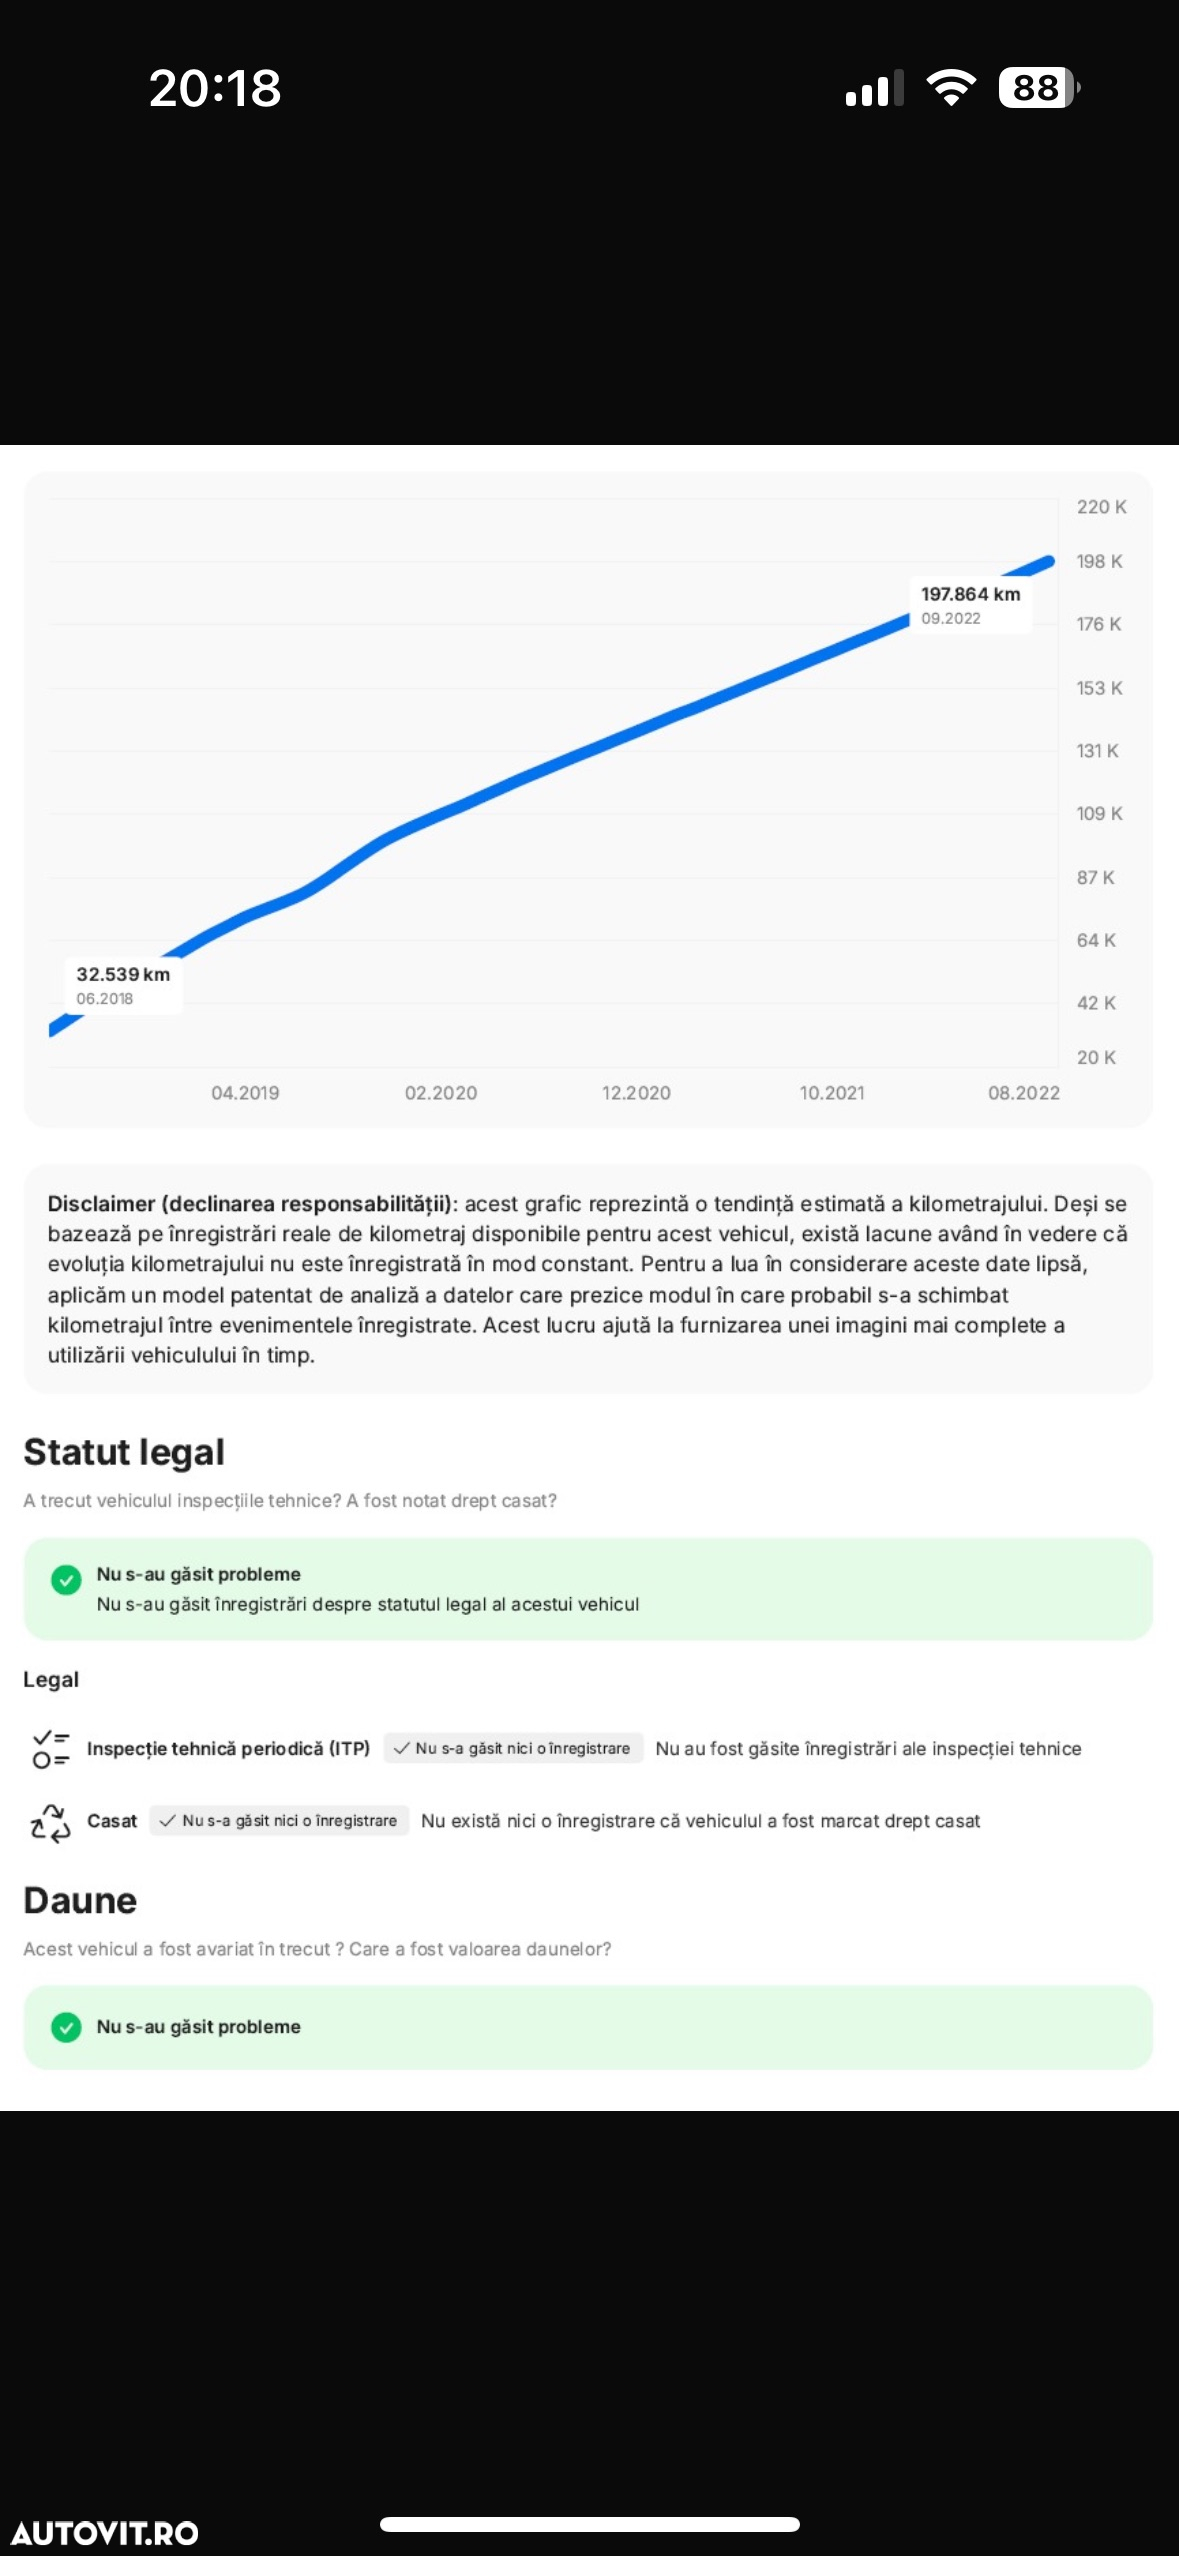The height and width of the screenshot is (2556, 1179).
Task: Tap the home indicator bar
Action: [590, 2524]
